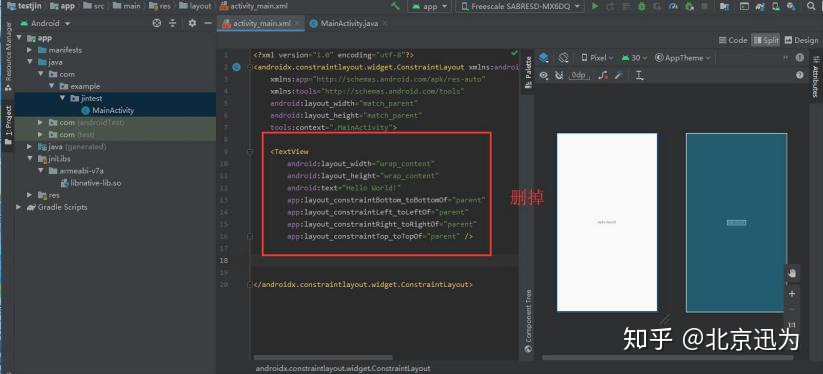Click the green checkmark inspection indicator
Screen dimensions: 823x374
514,54
